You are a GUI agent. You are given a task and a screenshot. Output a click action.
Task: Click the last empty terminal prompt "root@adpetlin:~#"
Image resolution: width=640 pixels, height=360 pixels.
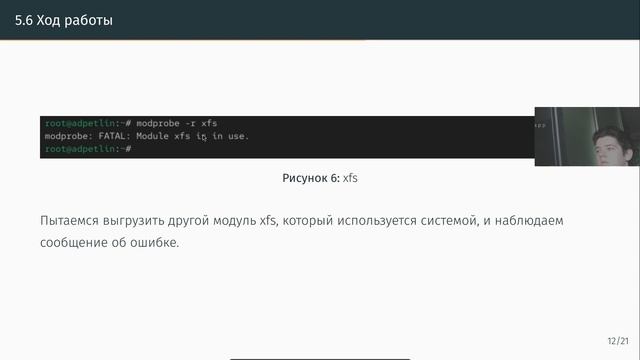point(88,149)
